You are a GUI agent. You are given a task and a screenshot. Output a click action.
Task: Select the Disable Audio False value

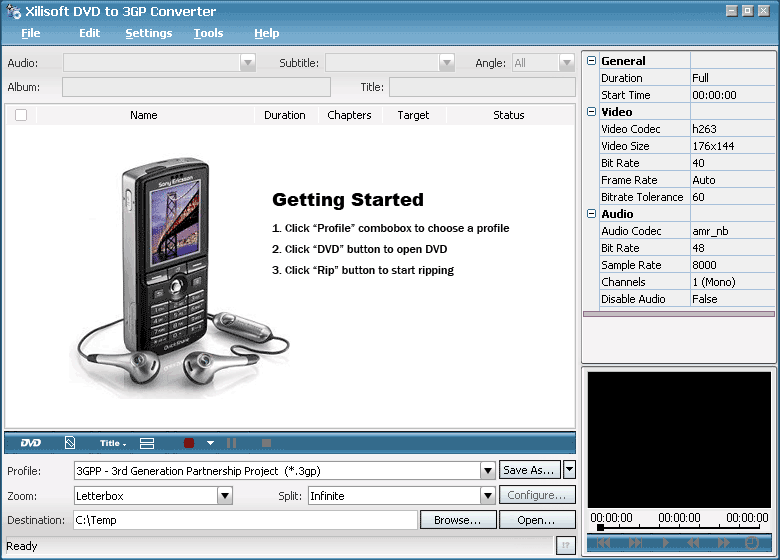coord(732,298)
